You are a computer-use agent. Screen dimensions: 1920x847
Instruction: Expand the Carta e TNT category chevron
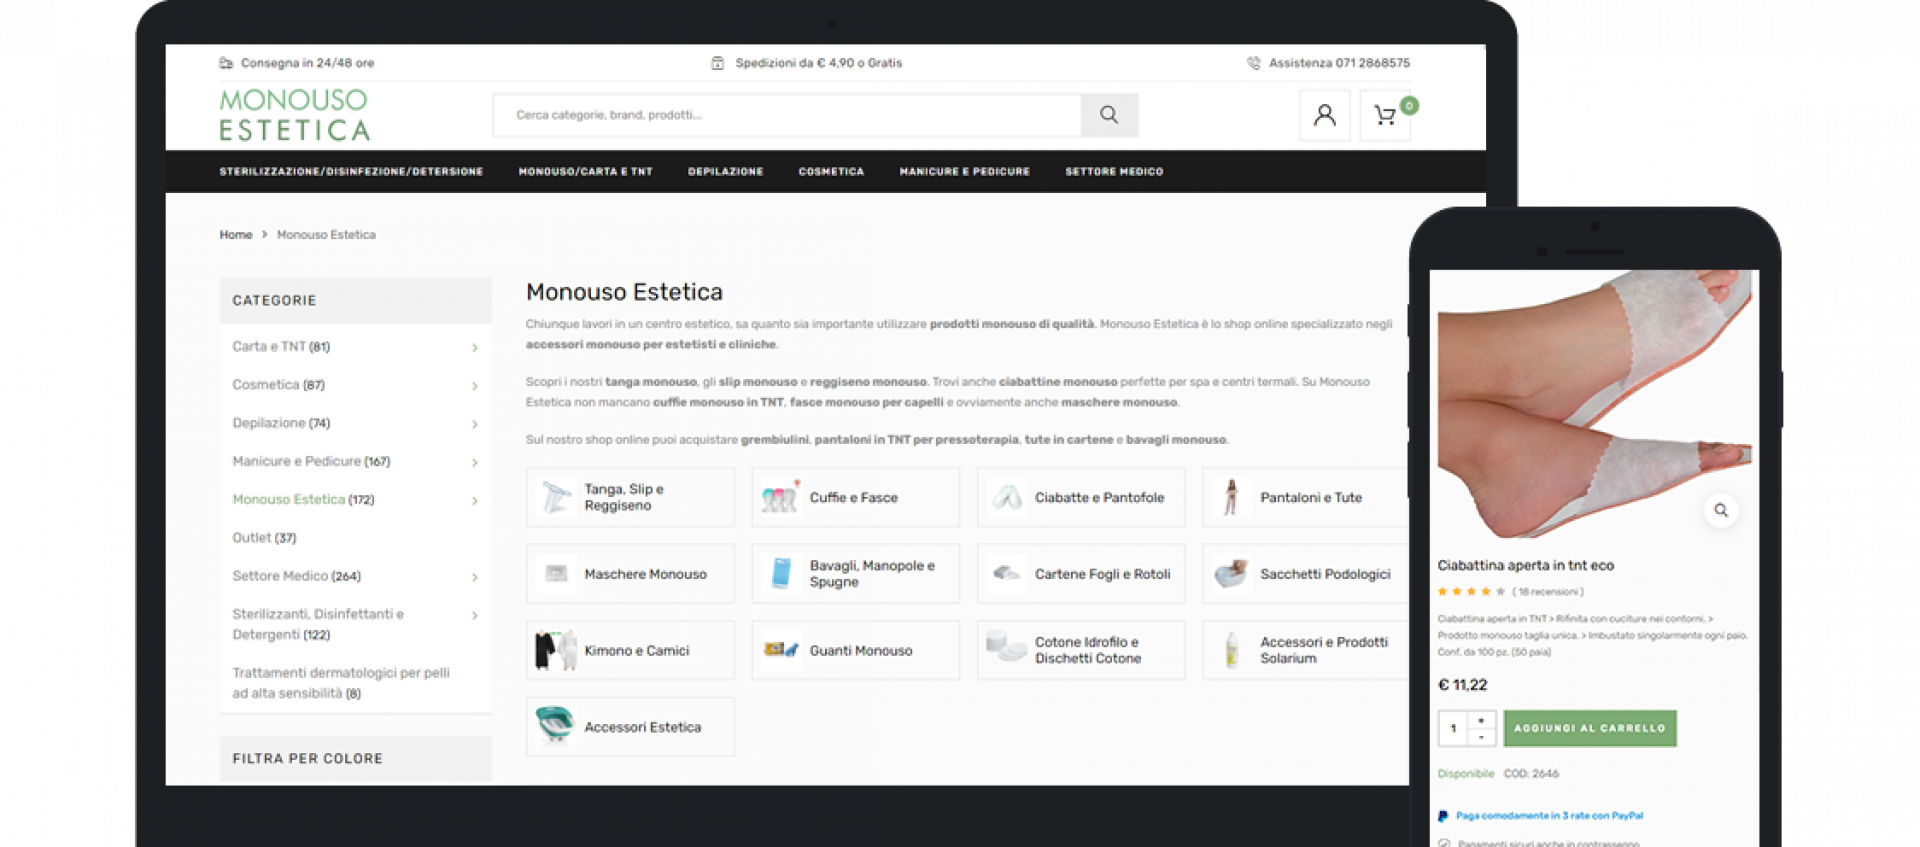point(475,348)
